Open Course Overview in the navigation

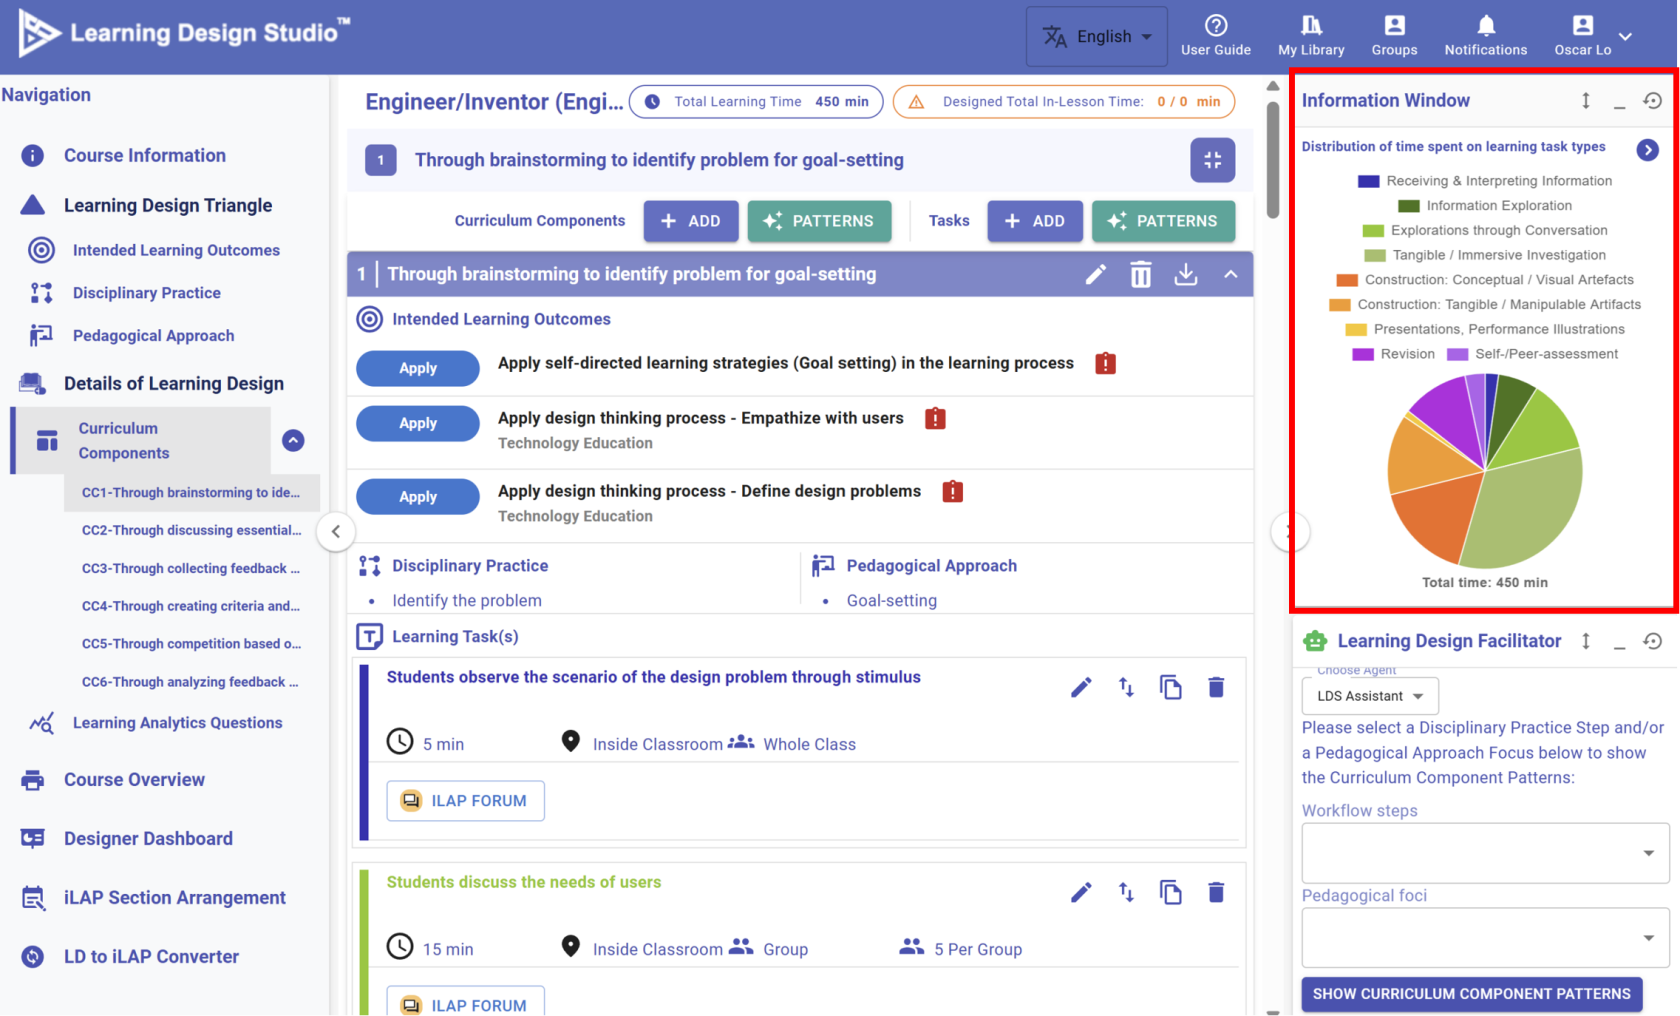click(134, 780)
